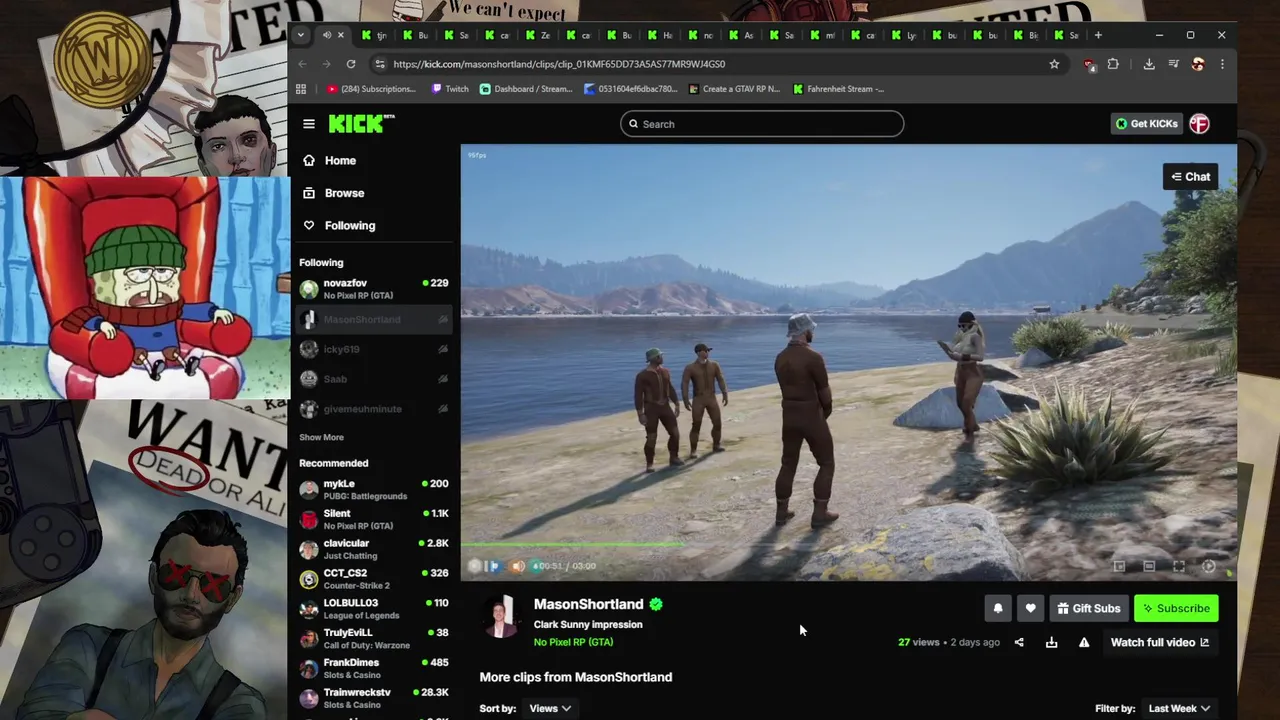Image resolution: width=1280 pixels, height=720 pixels.
Task: Open the Kick sidebar hamburger menu
Action: [x=309, y=124]
